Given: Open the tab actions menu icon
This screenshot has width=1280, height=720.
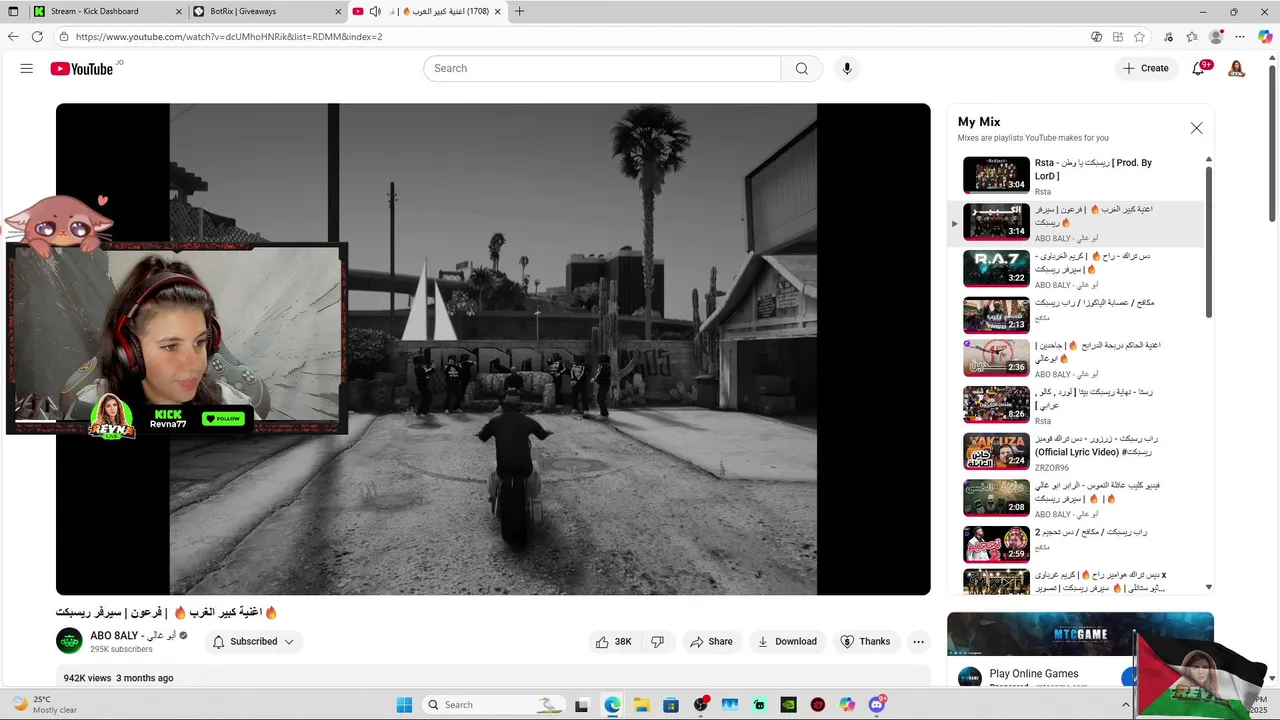Looking at the screenshot, I should tap(13, 11).
